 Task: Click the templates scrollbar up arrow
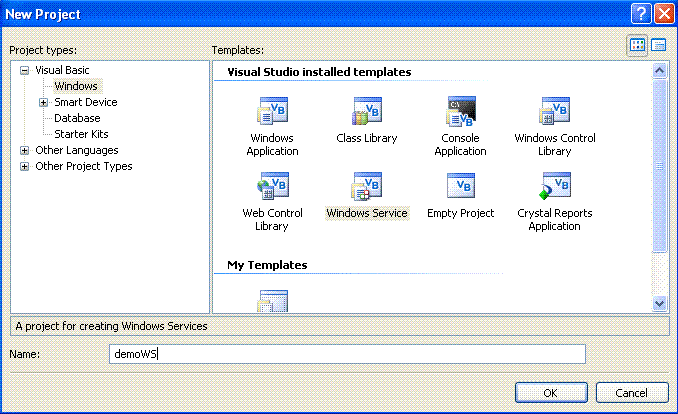[x=659, y=70]
